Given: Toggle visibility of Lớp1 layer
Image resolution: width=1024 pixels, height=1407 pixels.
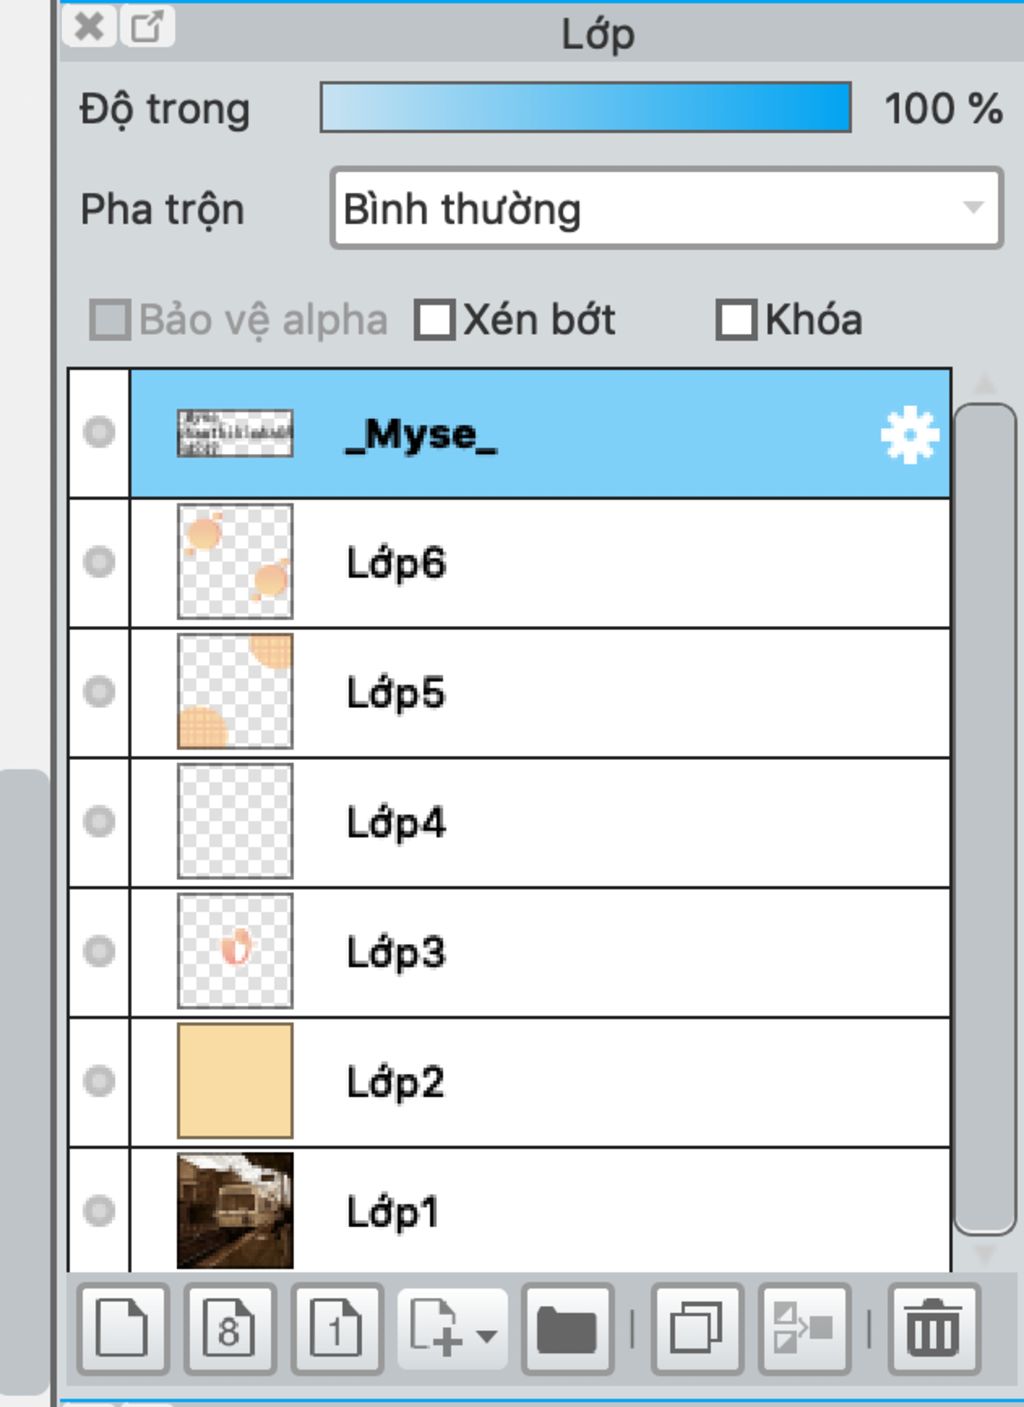Looking at the screenshot, I should (x=99, y=1211).
